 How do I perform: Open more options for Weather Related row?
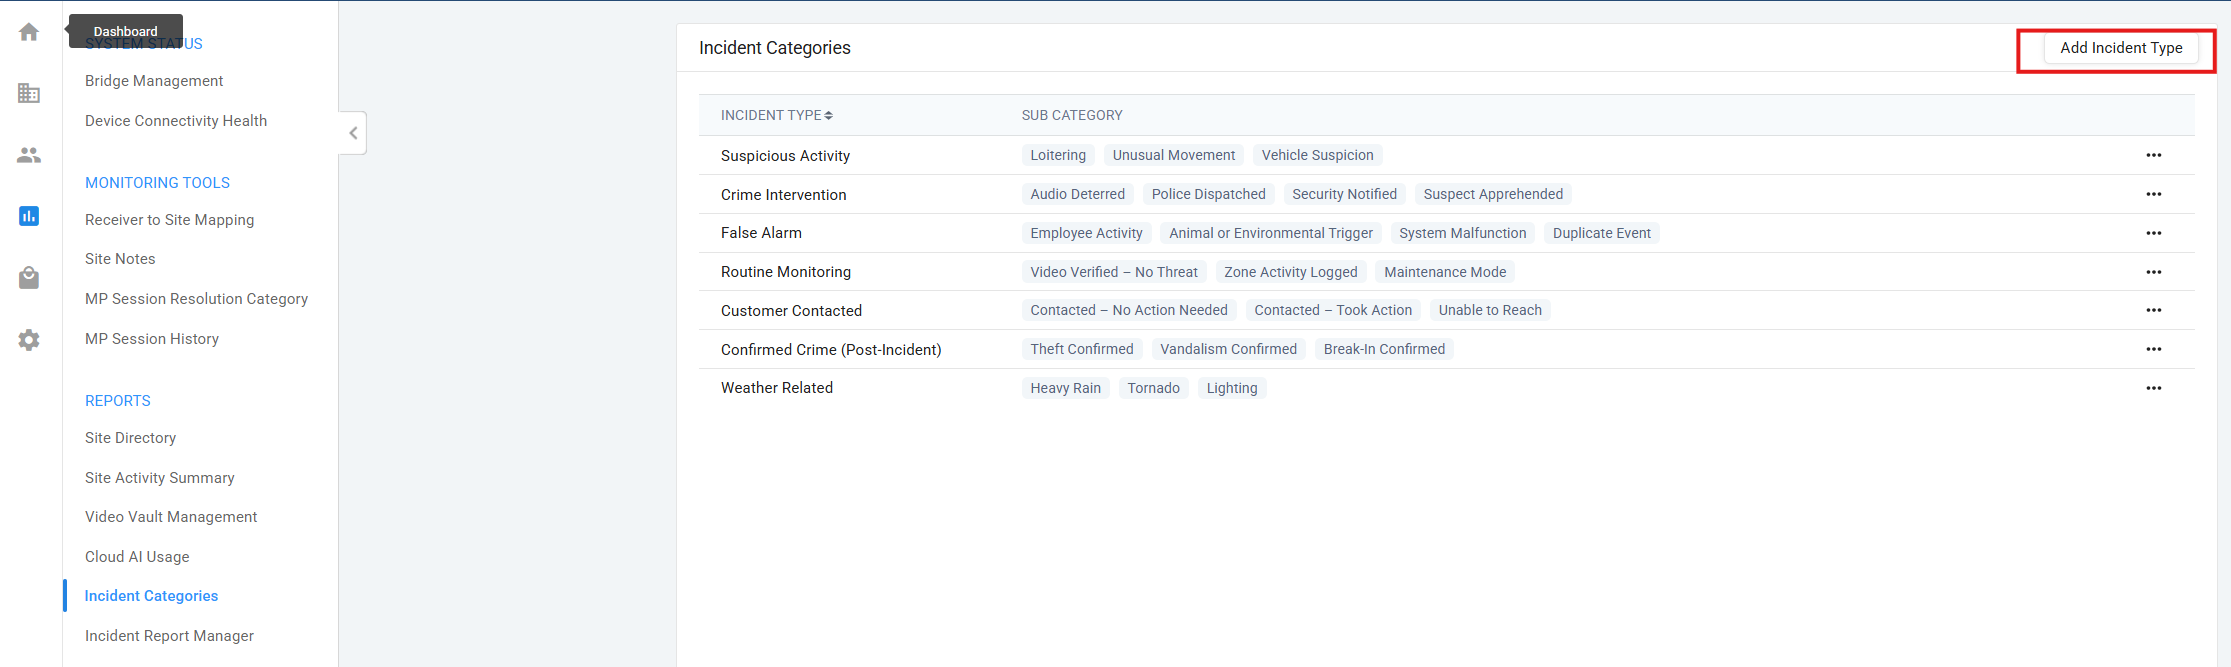pyautogui.click(x=2153, y=388)
